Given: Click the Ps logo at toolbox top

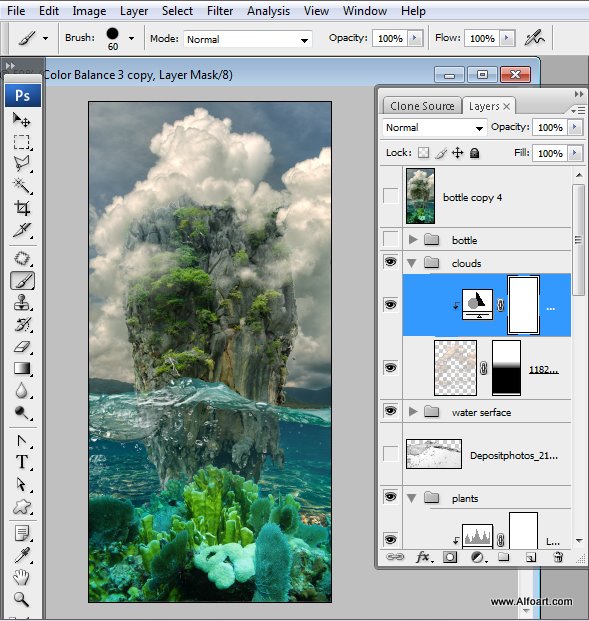Looking at the screenshot, I should point(23,95).
